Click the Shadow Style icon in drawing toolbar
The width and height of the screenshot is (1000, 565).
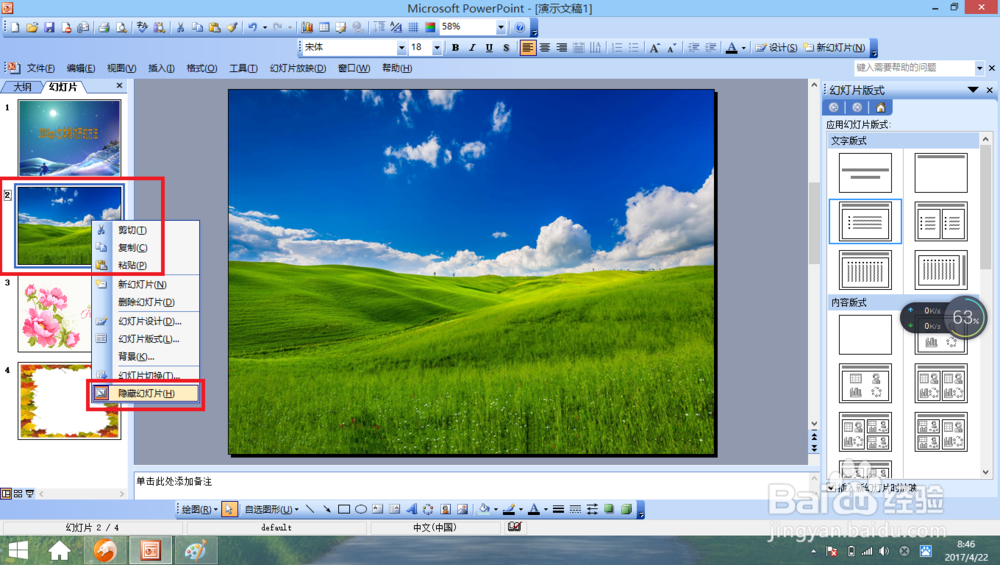(609, 509)
